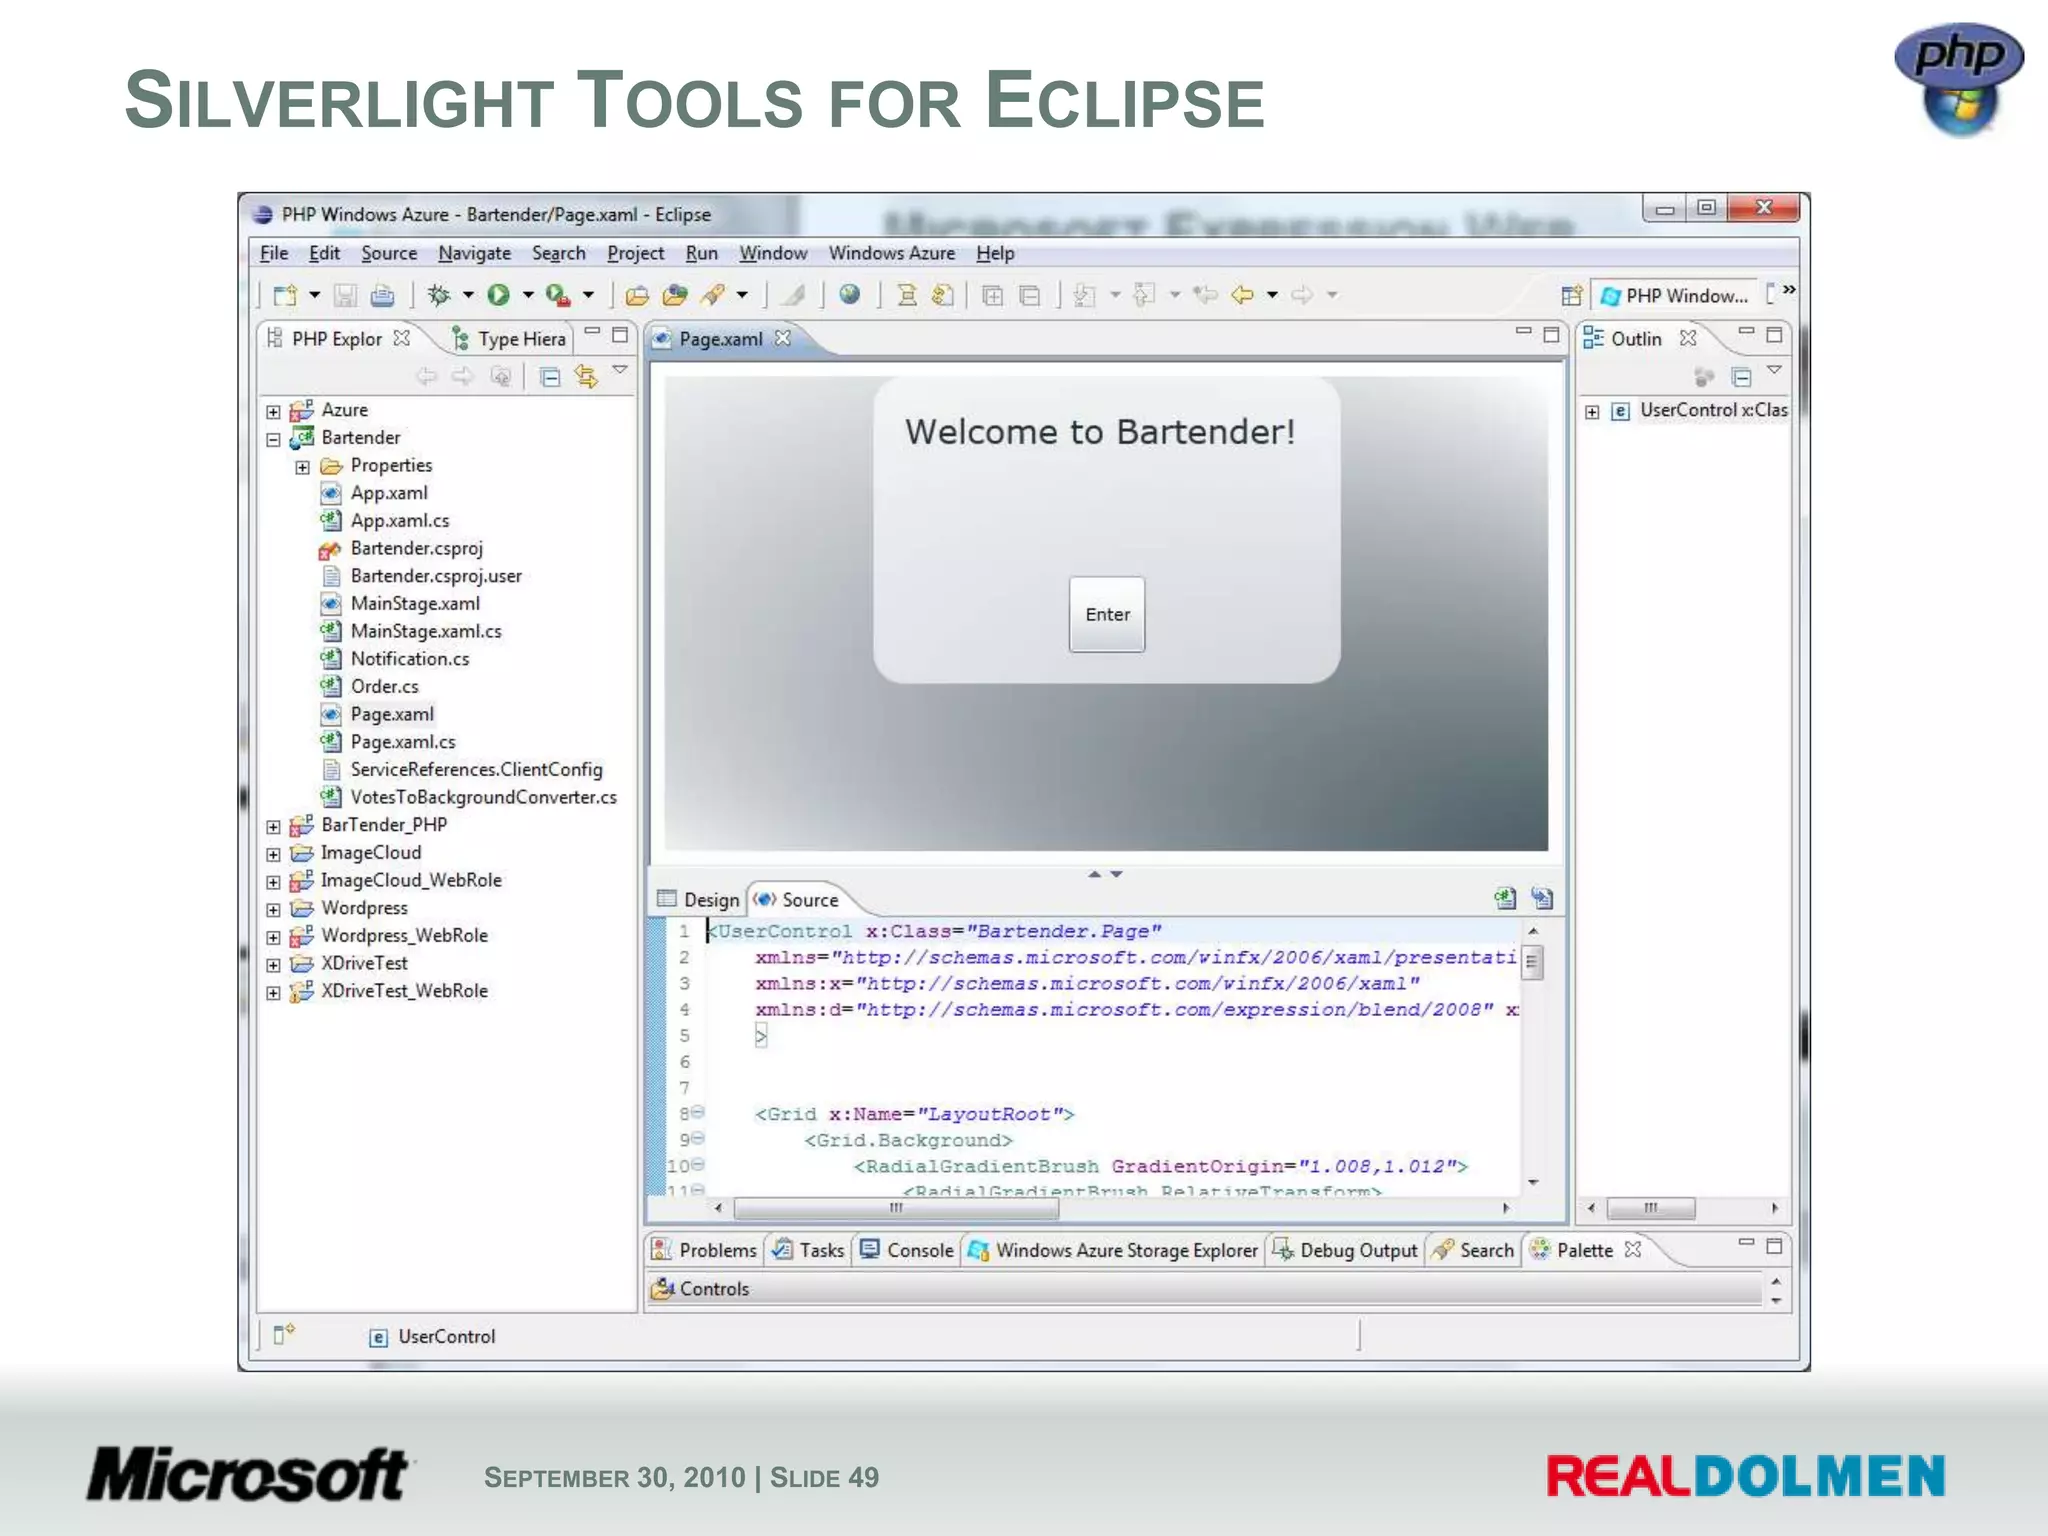Open dropdown arrow next to Debug icon
The image size is (2048, 1536).
point(467,295)
